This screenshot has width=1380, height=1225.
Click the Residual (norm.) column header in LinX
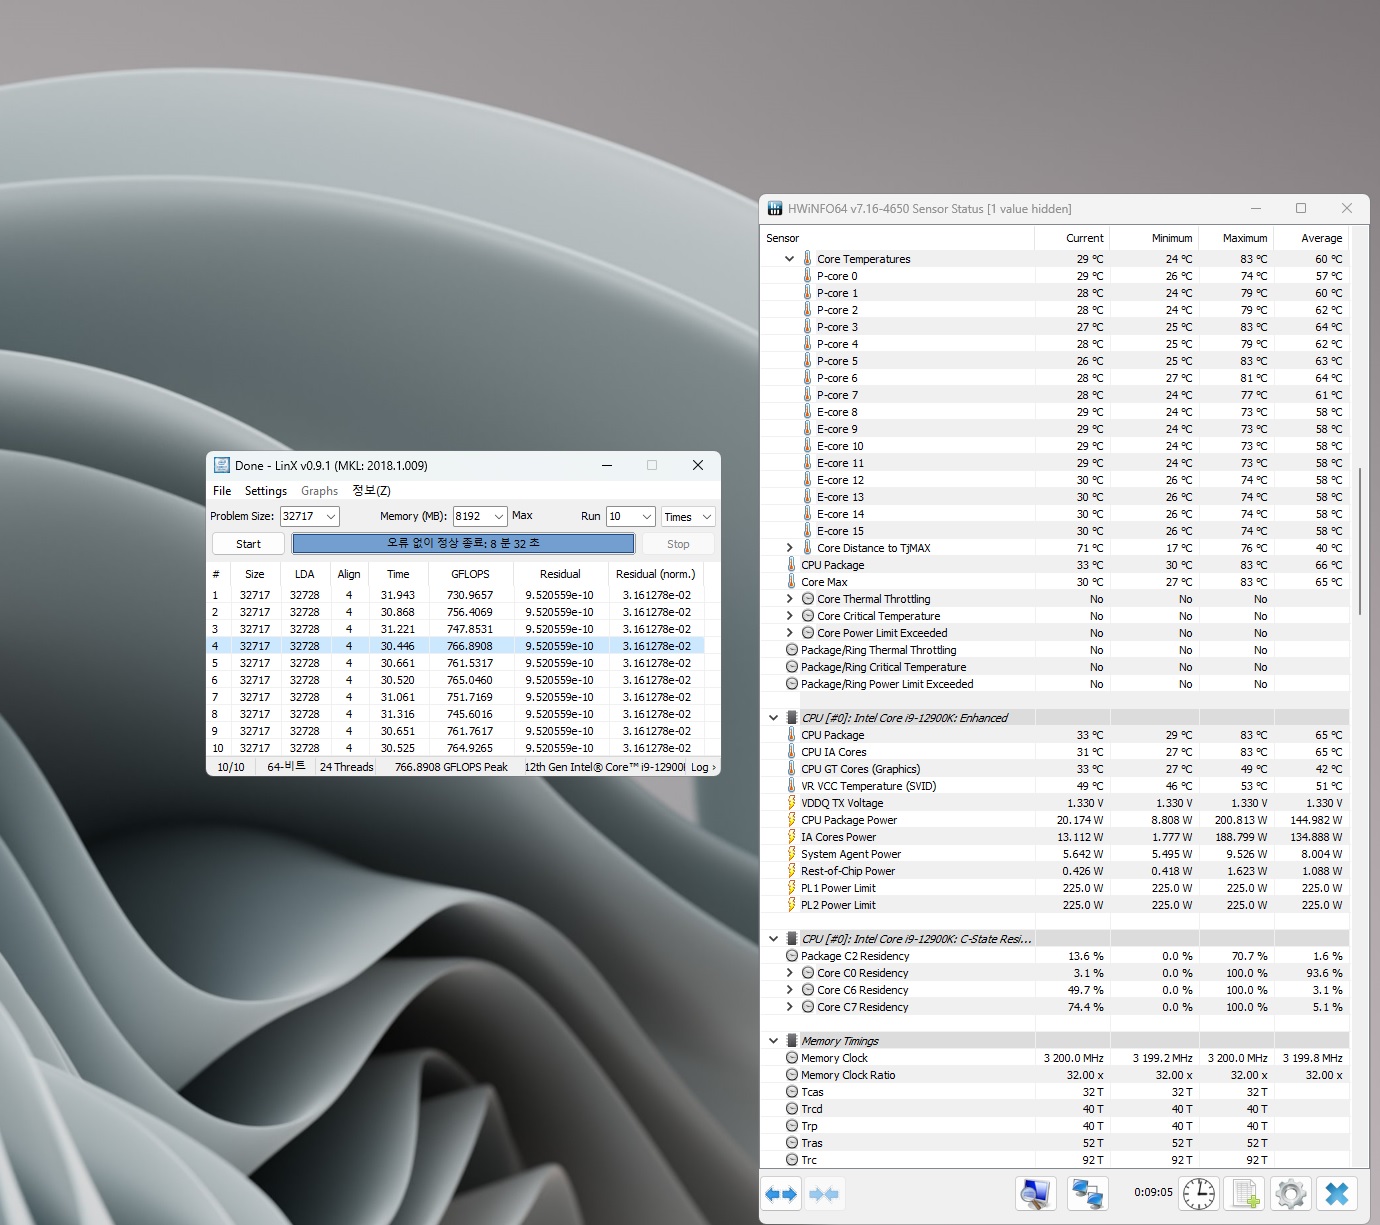(655, 574)
